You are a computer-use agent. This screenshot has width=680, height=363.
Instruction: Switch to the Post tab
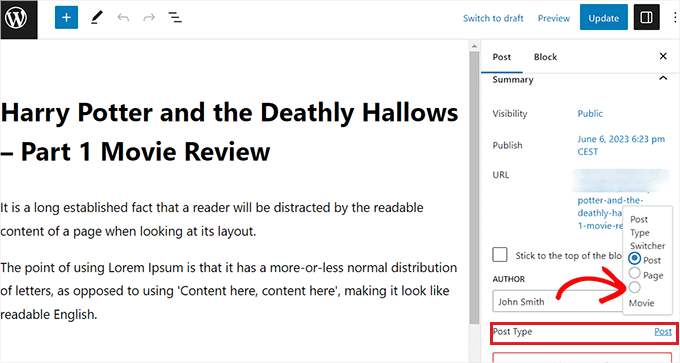coord(502,57)
